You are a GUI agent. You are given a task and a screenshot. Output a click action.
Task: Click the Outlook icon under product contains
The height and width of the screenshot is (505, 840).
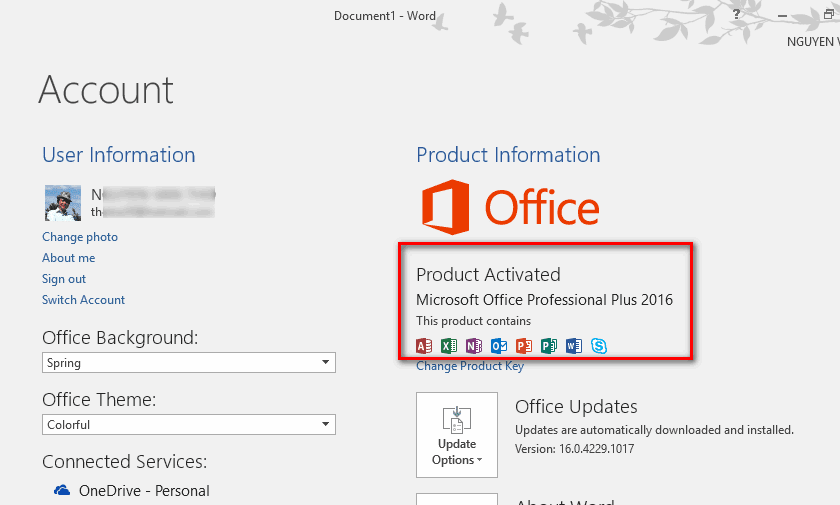click(499, 346)
